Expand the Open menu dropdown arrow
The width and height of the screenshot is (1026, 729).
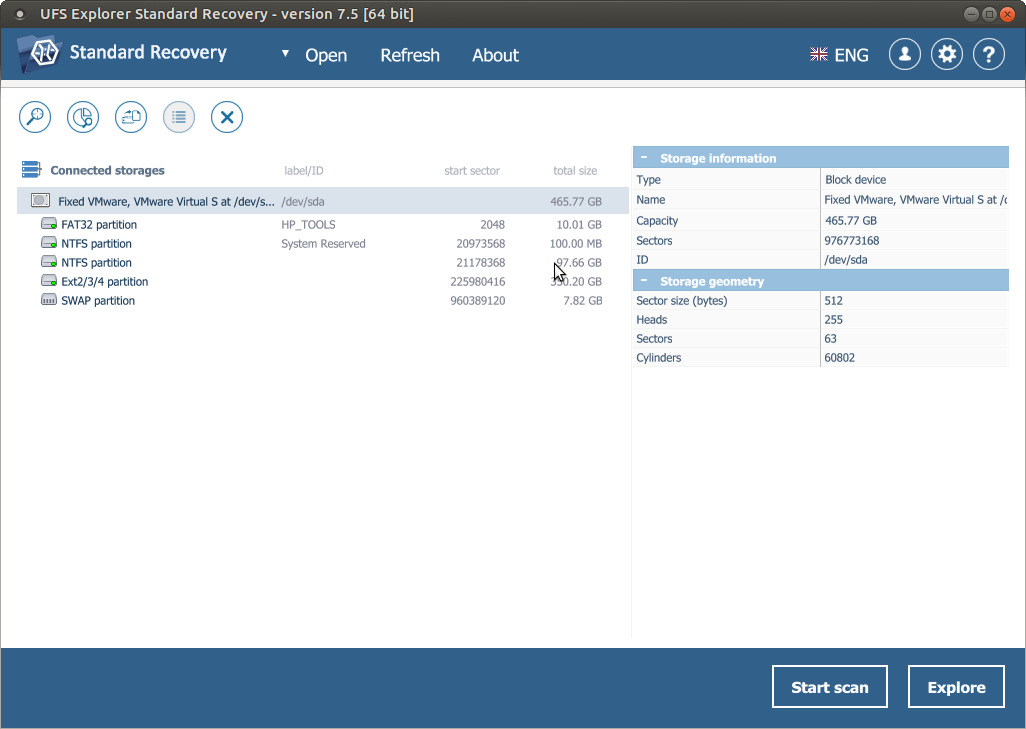pos(285,54)
